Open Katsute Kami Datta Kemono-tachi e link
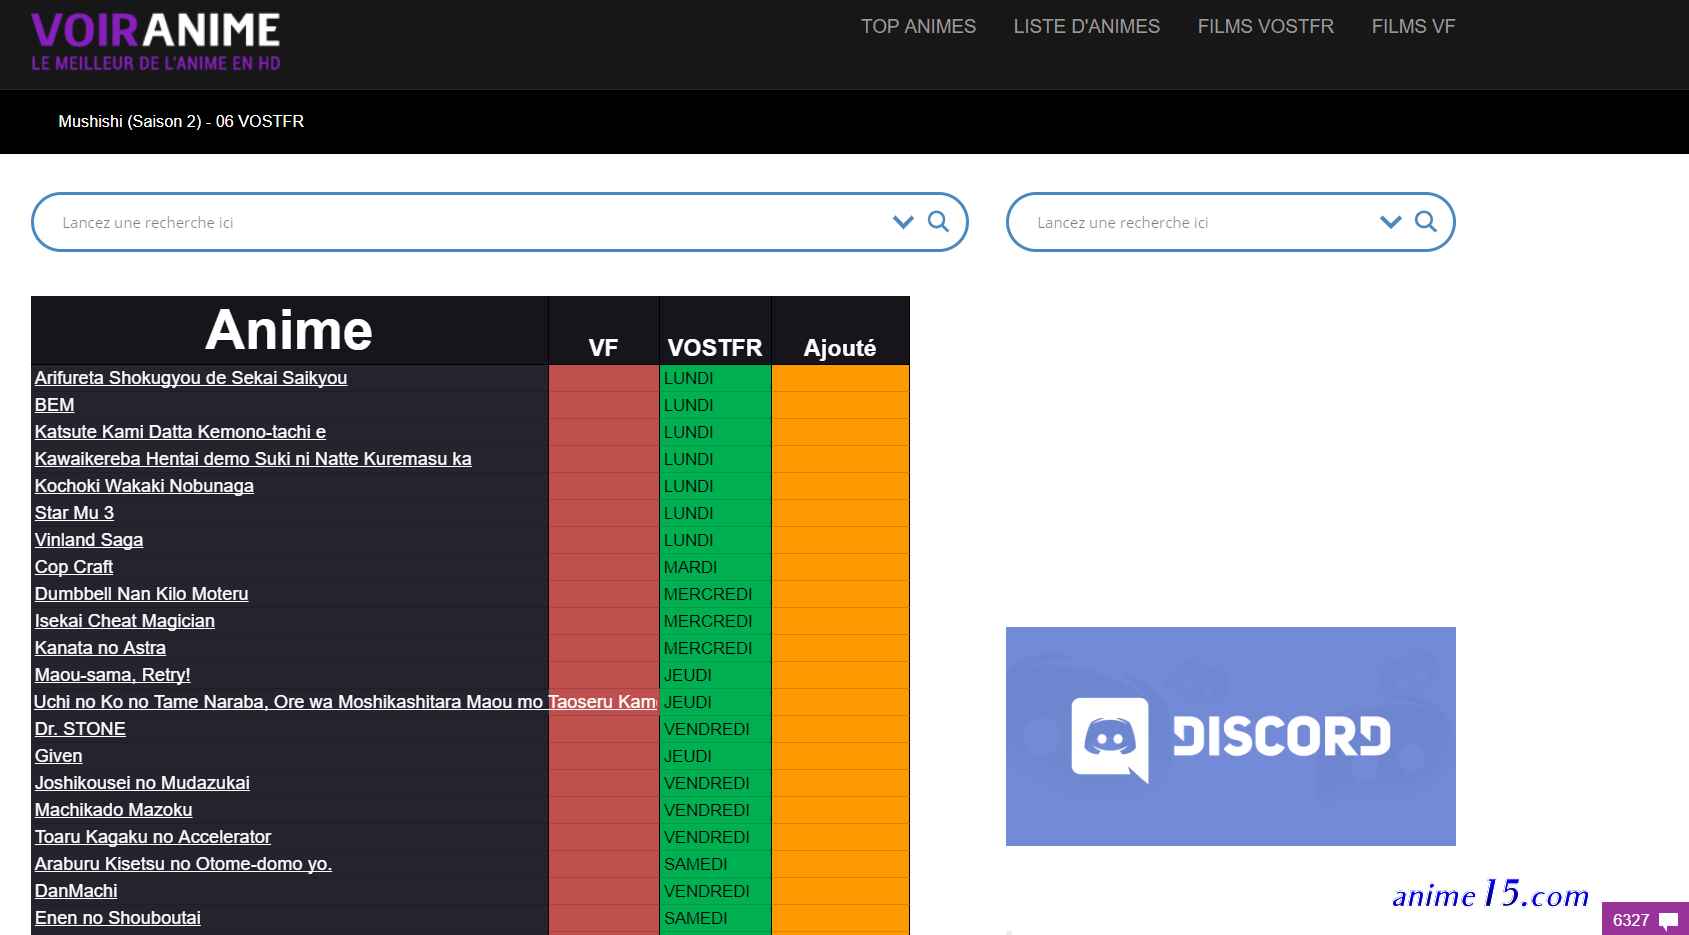This screenshot has width=1689, height=935. (180, 432)
